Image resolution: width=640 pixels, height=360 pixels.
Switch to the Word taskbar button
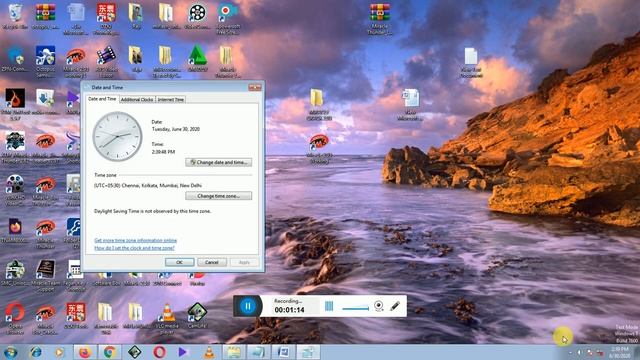283,352
